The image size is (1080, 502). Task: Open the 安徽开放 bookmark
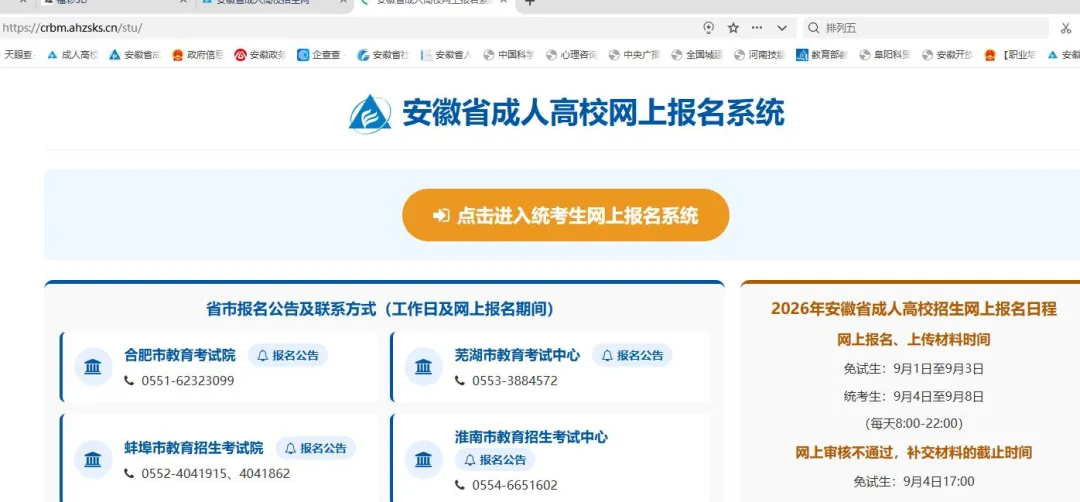[947, 55]
